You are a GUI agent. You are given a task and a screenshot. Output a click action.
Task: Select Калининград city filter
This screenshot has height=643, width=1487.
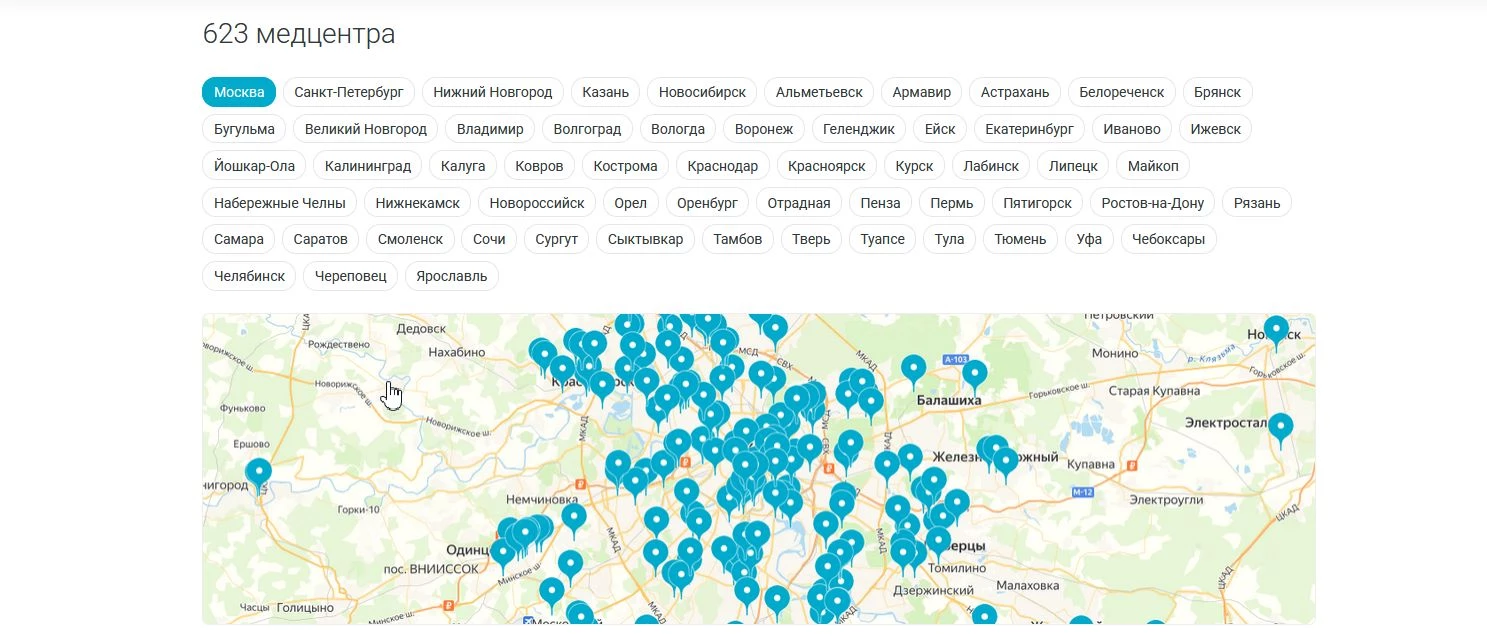(x=368, y=166)
